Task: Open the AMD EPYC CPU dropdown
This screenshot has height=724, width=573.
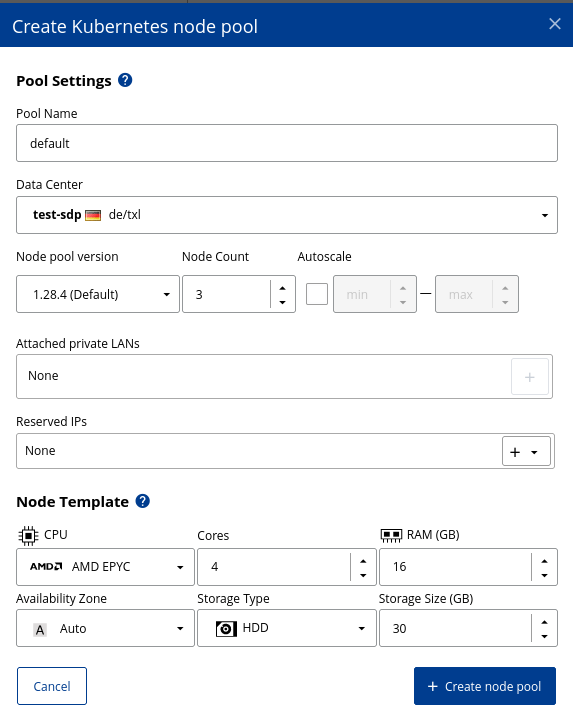Action: click(x=105, y=567)
